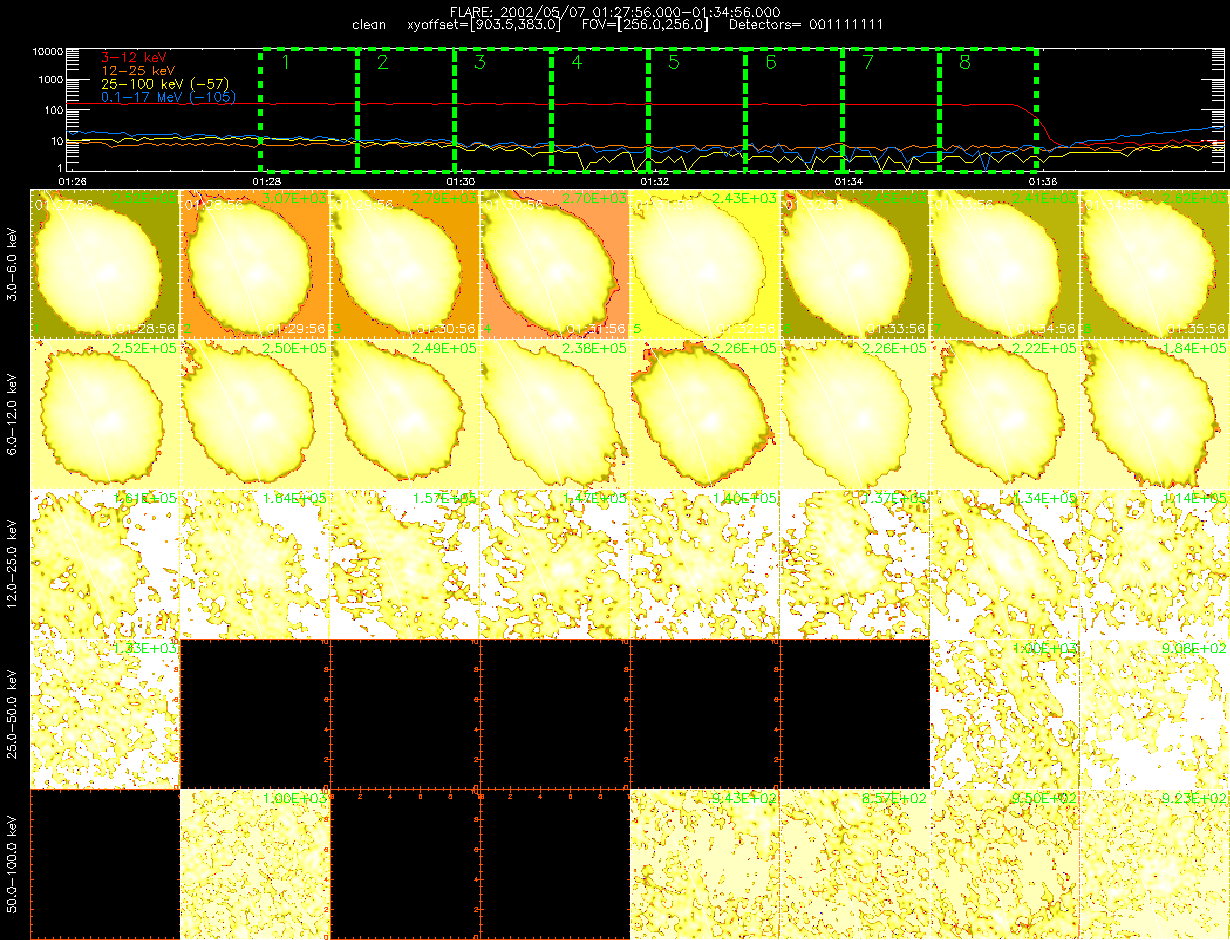Image resolution: width=1230 pixels, height=940 pixels.
Task: Open 12.0-25.0 keV image labeled 1.64E+05
Action: click(255, 564)
